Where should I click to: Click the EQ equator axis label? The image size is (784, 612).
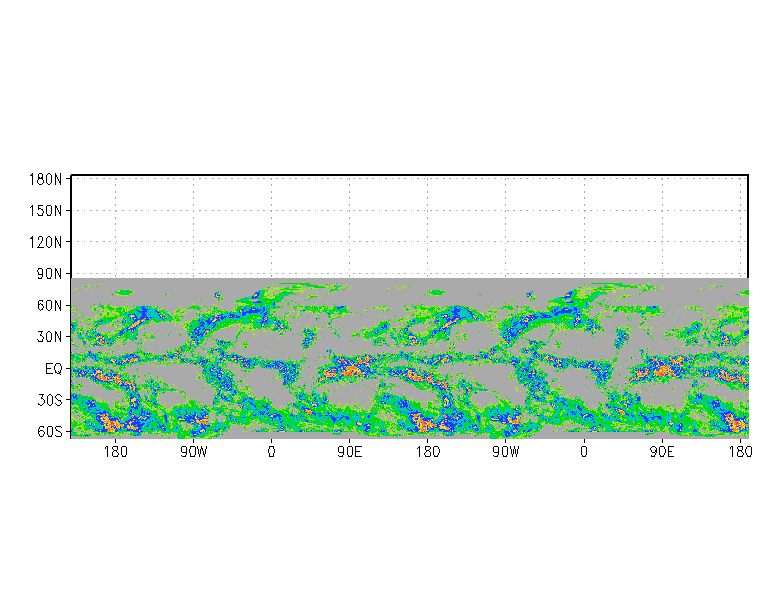[x=54, y=369]
